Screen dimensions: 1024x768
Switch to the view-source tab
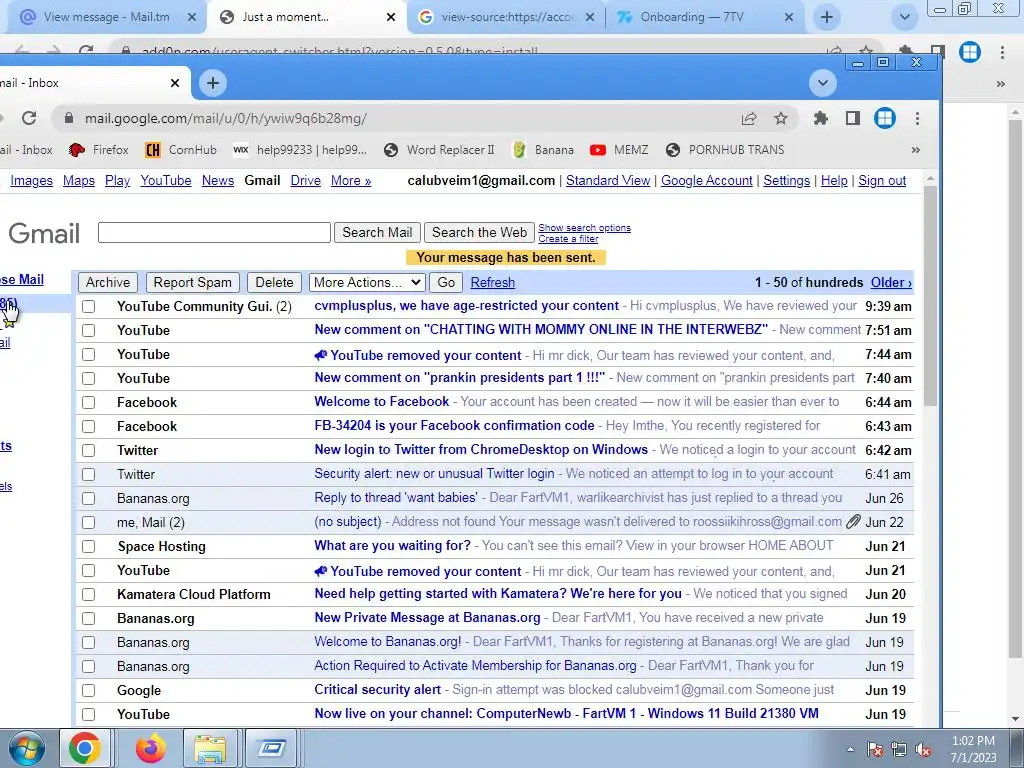pyautogui.click(x=507, y=17)
